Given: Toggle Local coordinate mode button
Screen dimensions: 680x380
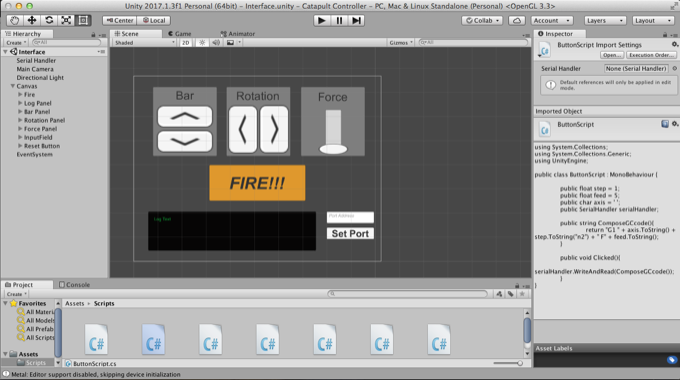Looking at the screenshot, I should click(154, 20).
